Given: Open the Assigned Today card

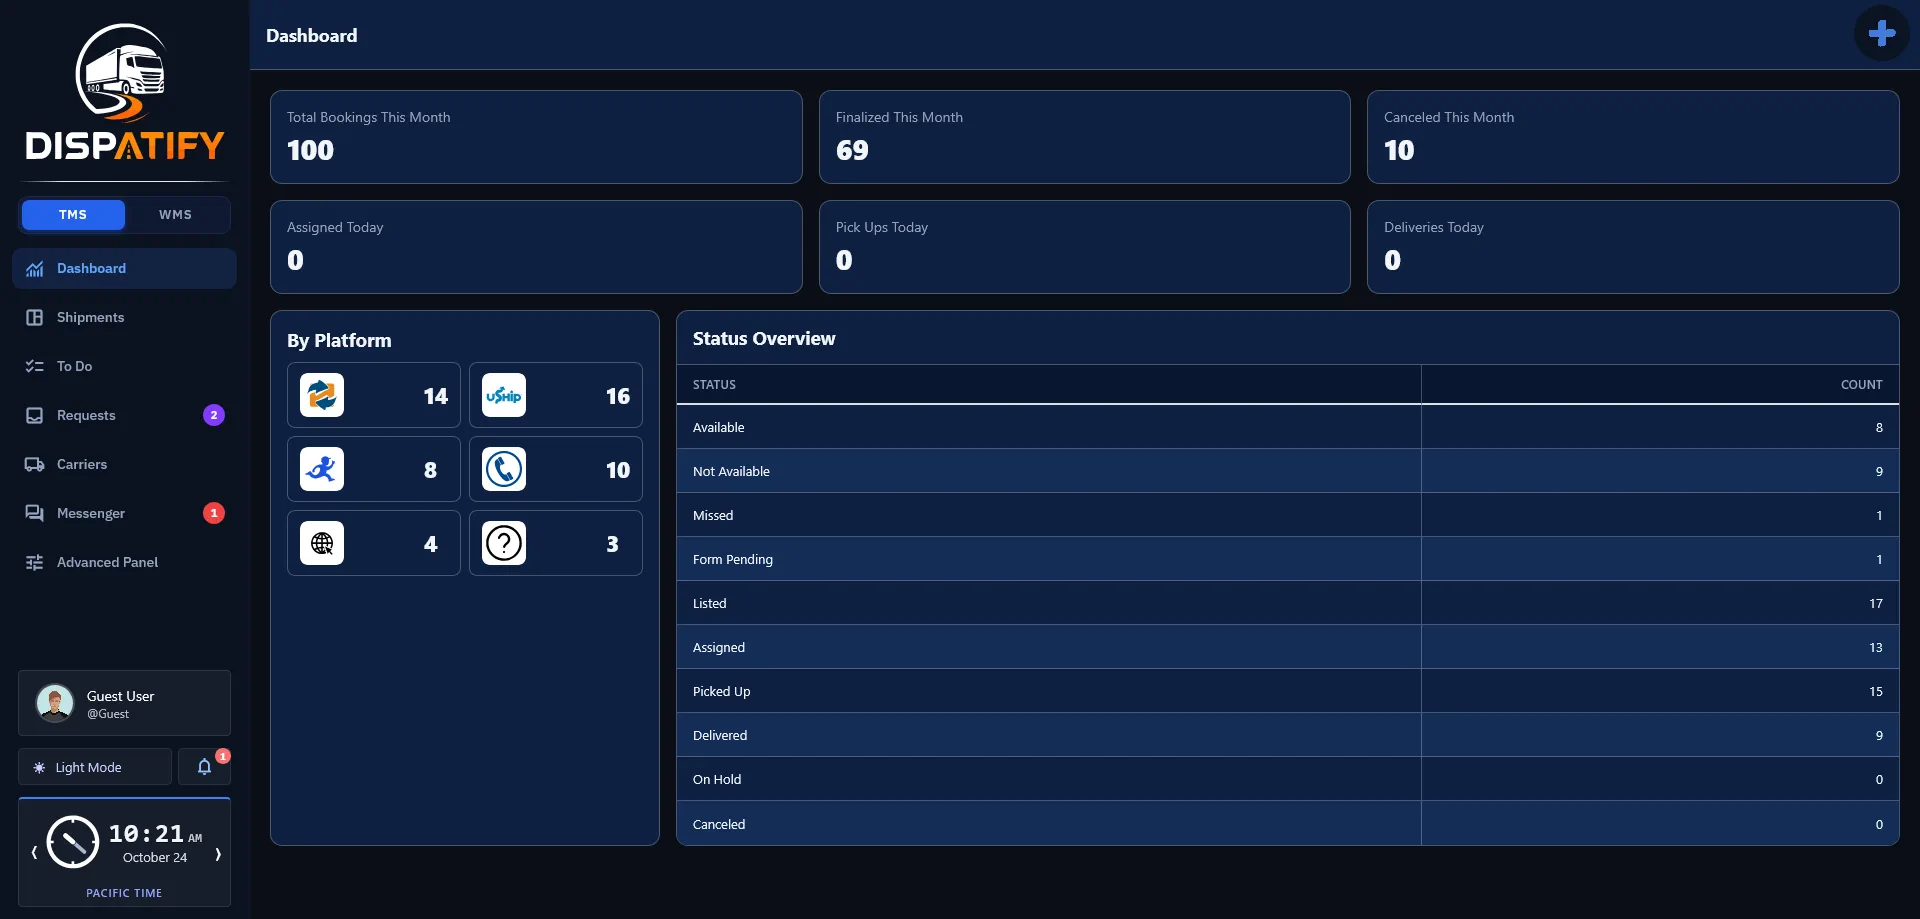Looking at the screenshot, I should coord(536,247).
